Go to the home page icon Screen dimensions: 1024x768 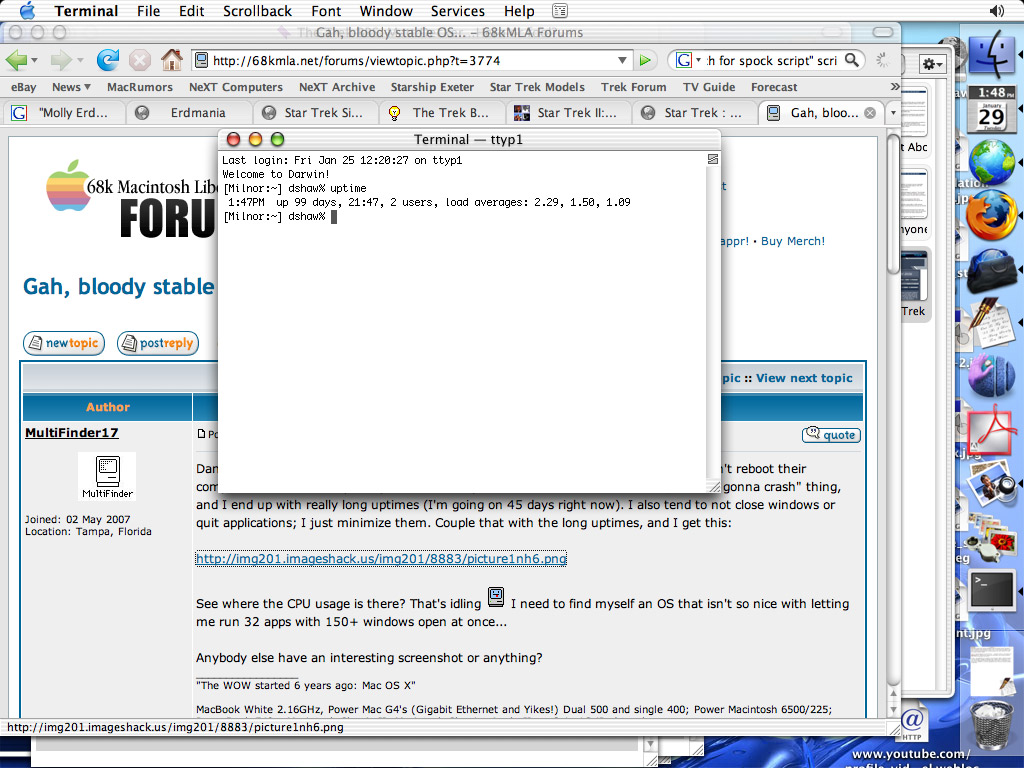click(172, 60)
